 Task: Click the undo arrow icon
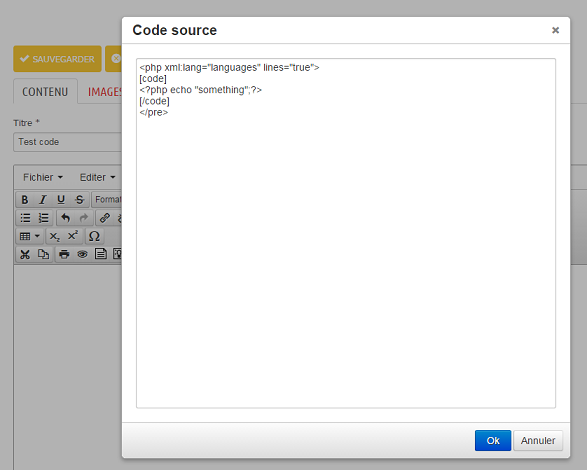(x=66, y=218)
